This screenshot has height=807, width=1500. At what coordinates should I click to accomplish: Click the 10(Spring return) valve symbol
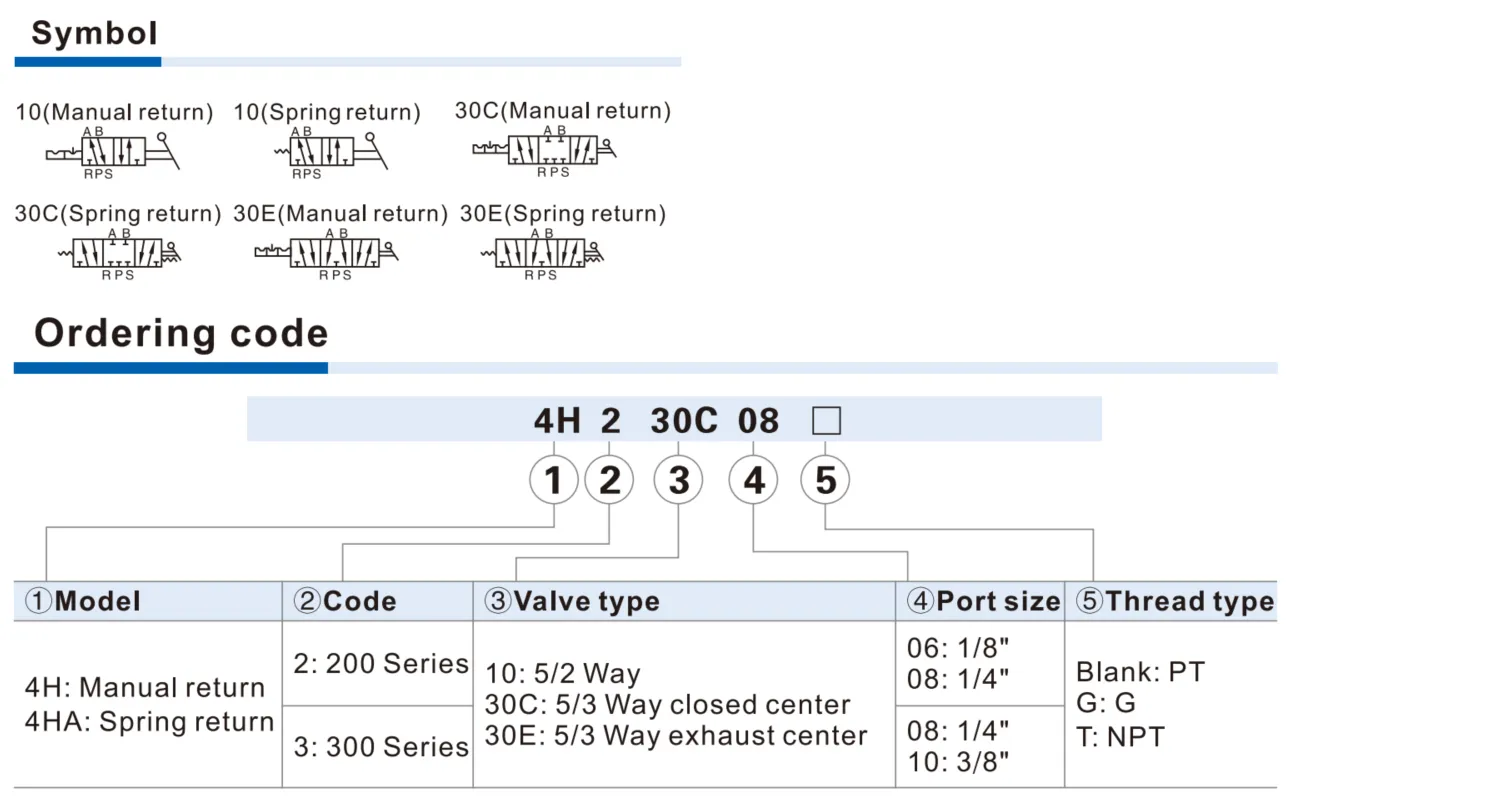330,153
